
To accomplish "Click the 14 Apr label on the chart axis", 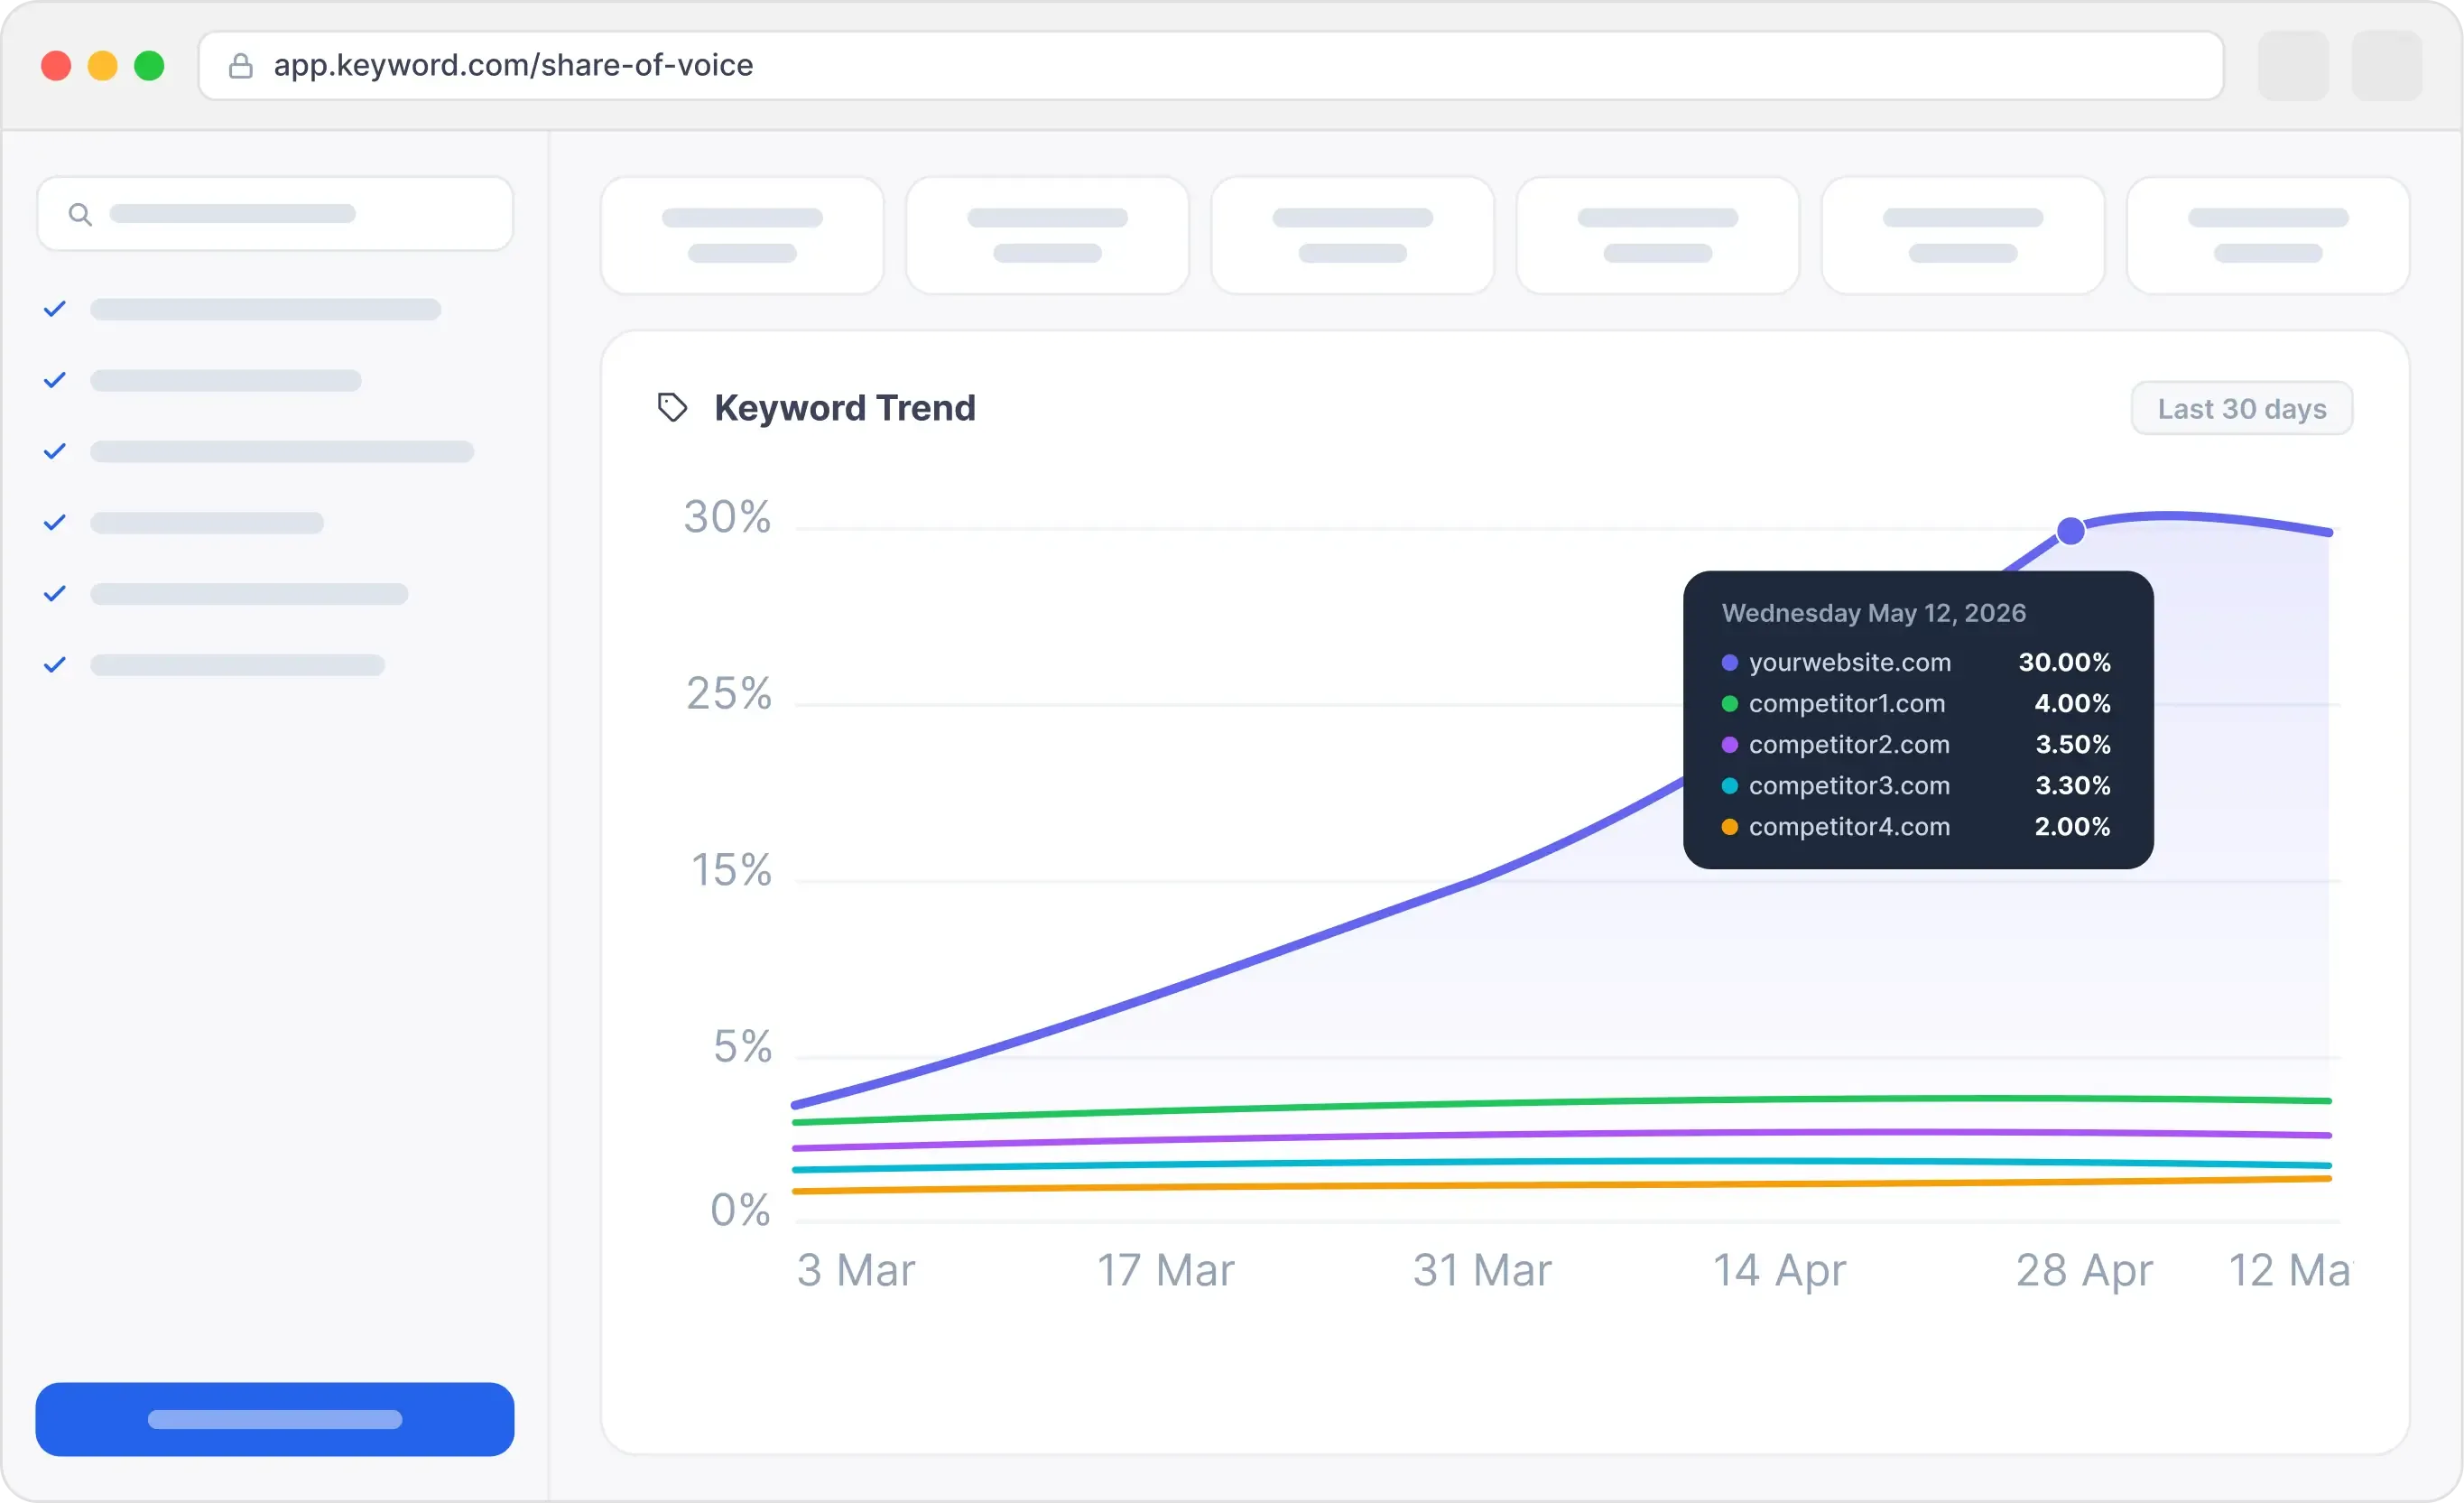I will click(x=1780, y=1269).
